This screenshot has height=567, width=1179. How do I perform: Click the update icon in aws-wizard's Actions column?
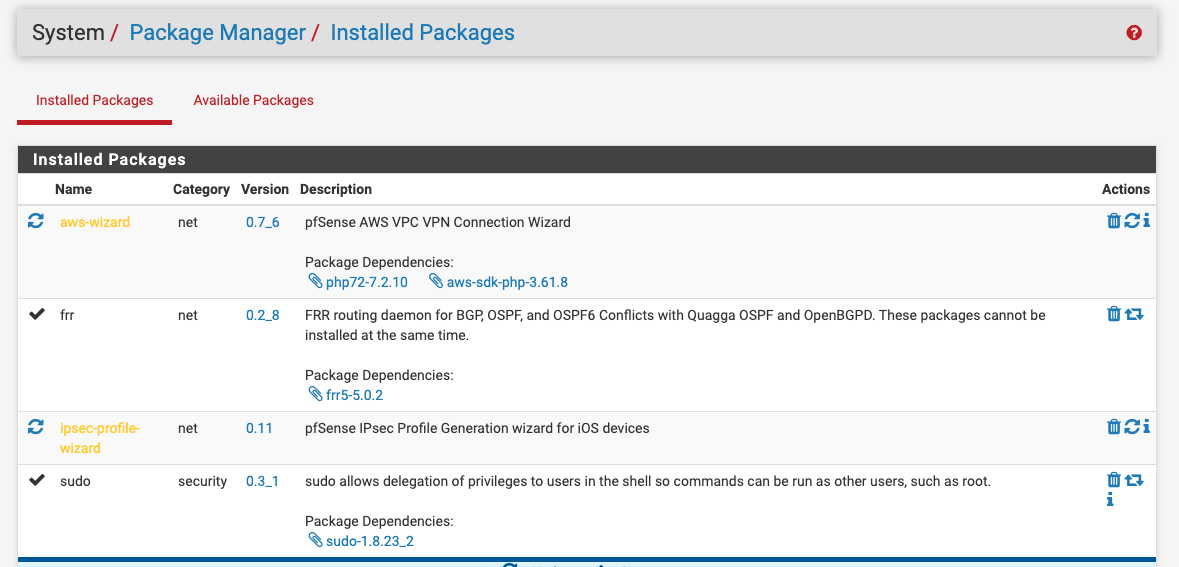click(1131, 221)
